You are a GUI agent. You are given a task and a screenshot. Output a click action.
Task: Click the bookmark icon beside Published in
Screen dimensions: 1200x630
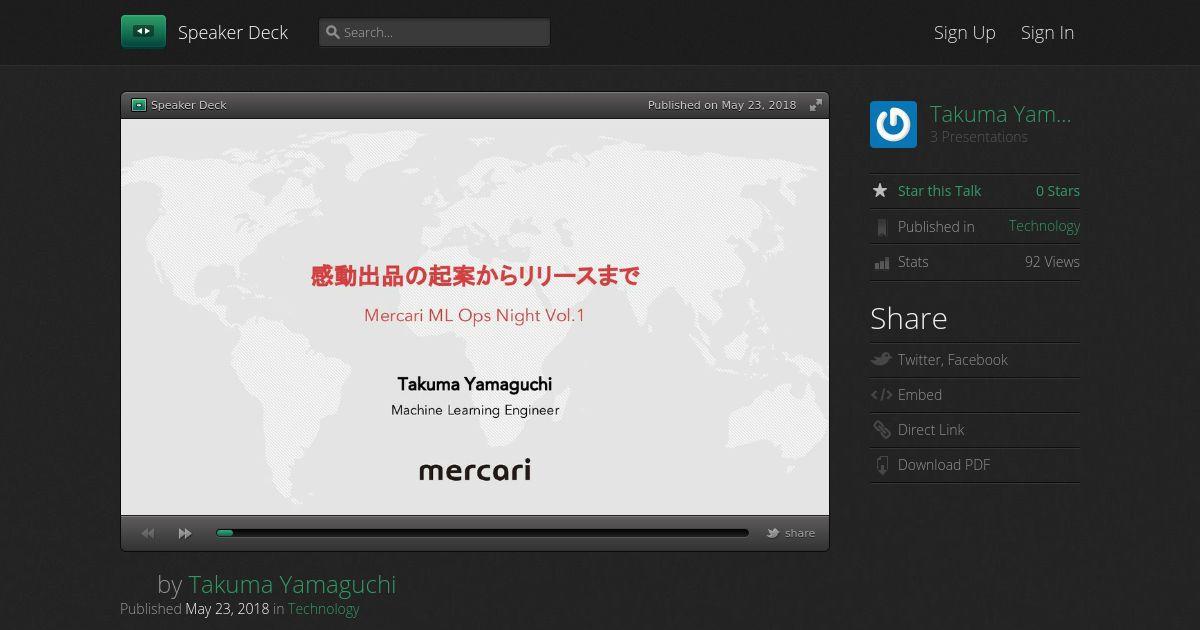(881, 227)
